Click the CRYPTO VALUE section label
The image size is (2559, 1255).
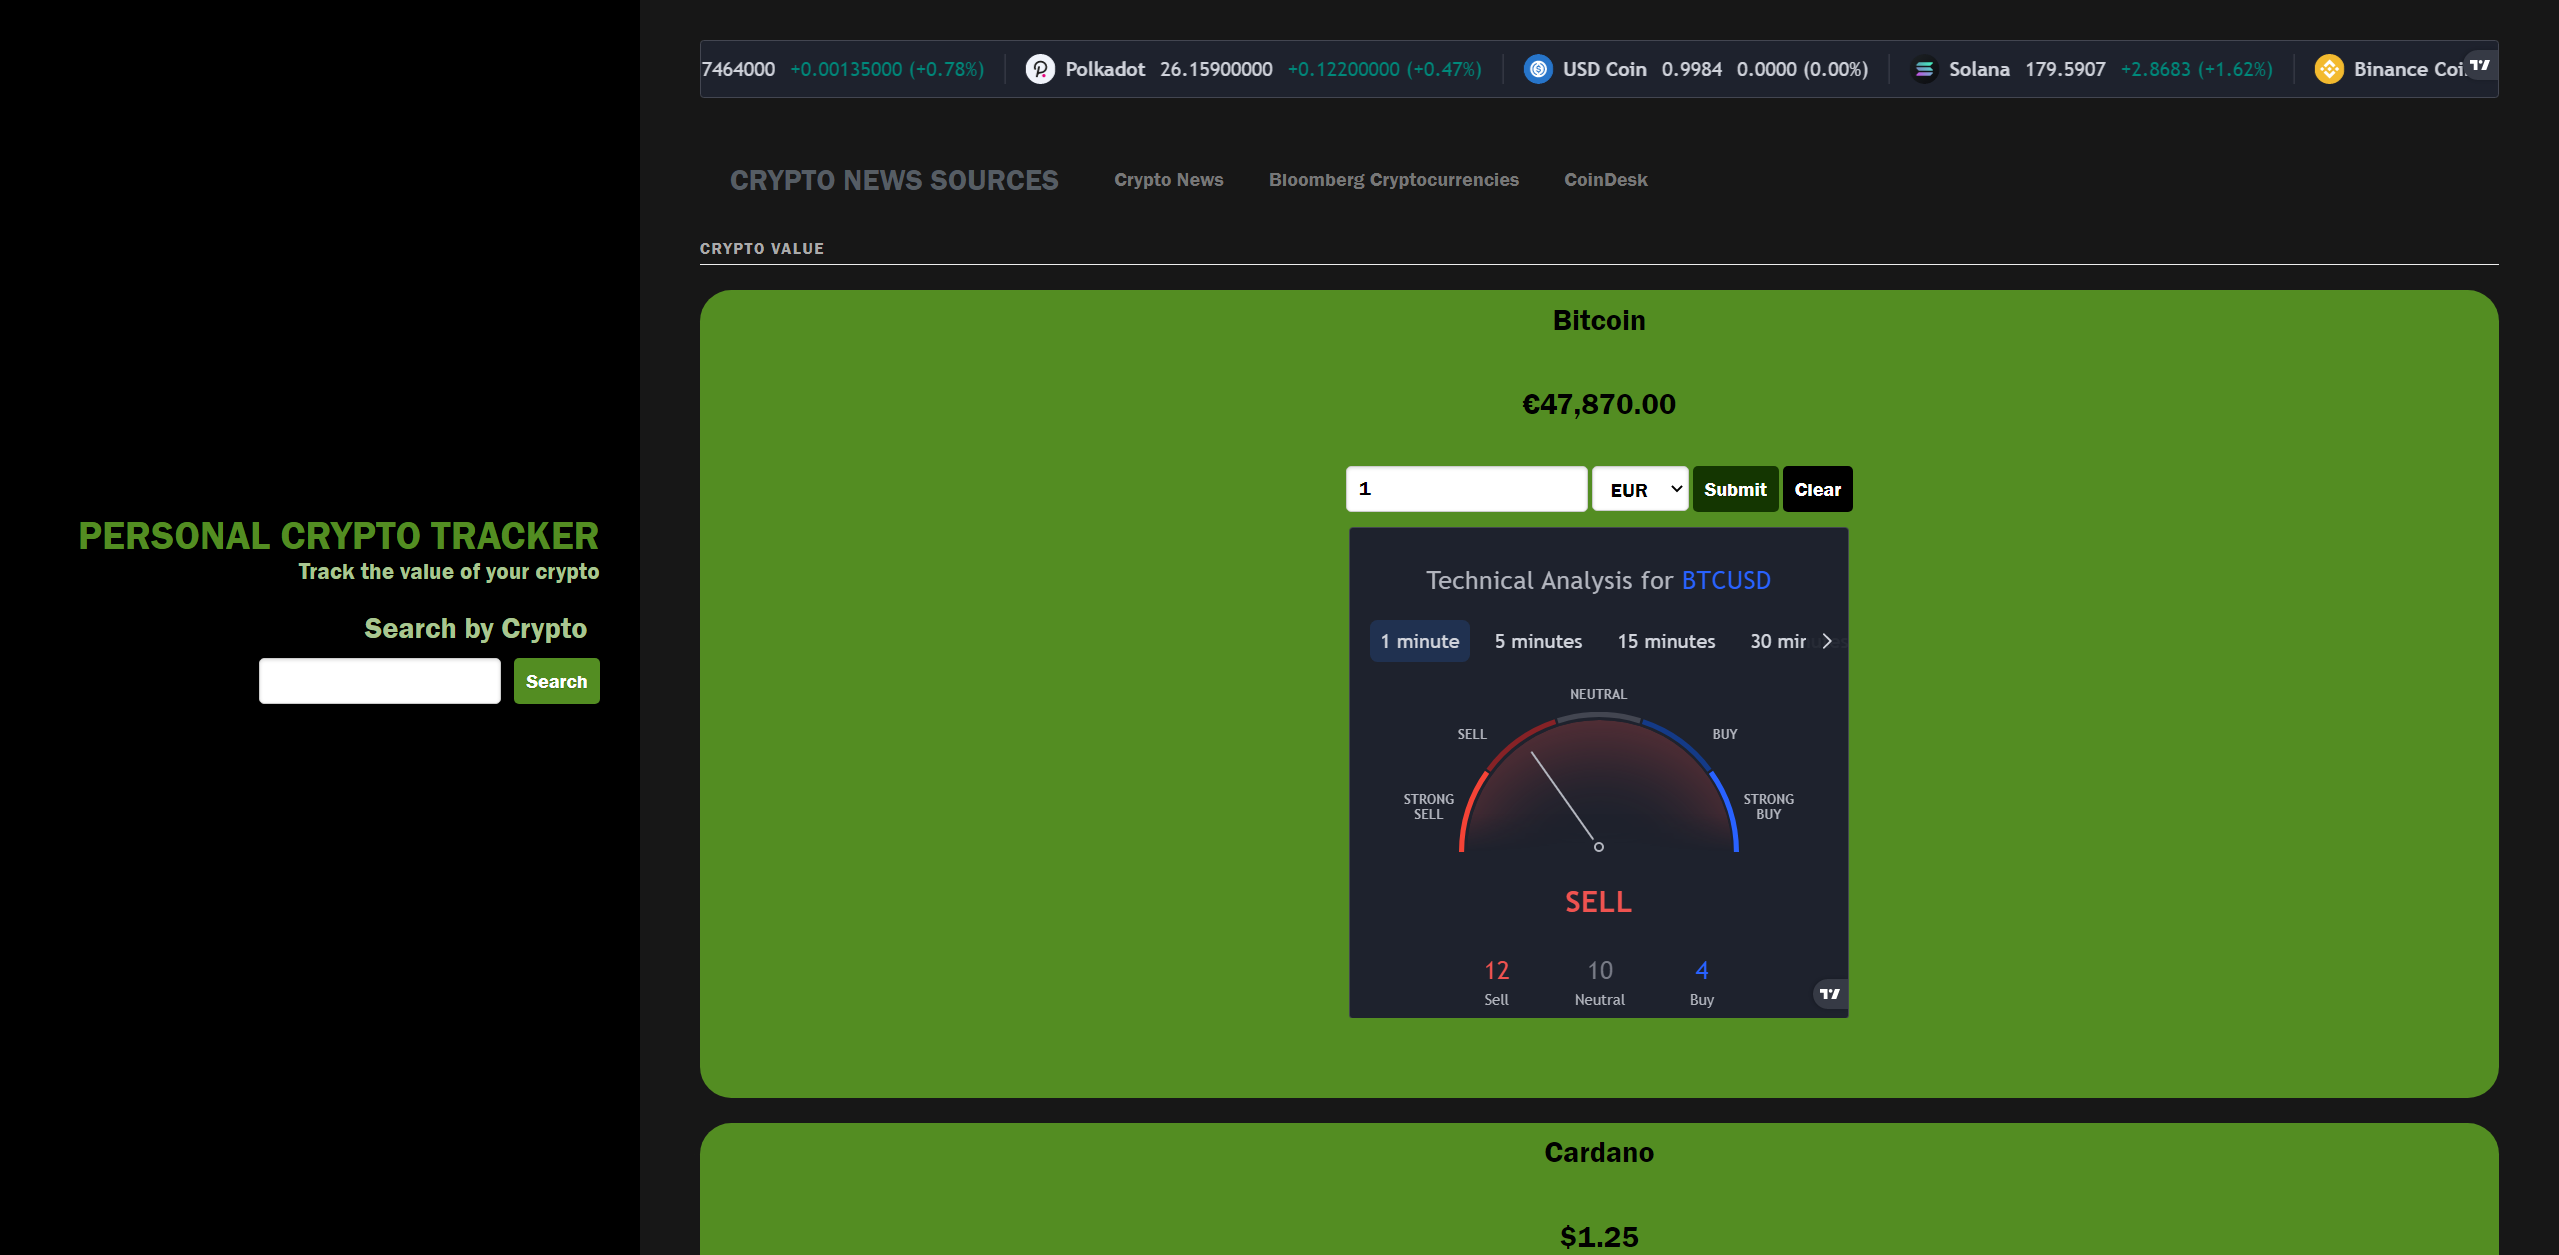(762, 248)
